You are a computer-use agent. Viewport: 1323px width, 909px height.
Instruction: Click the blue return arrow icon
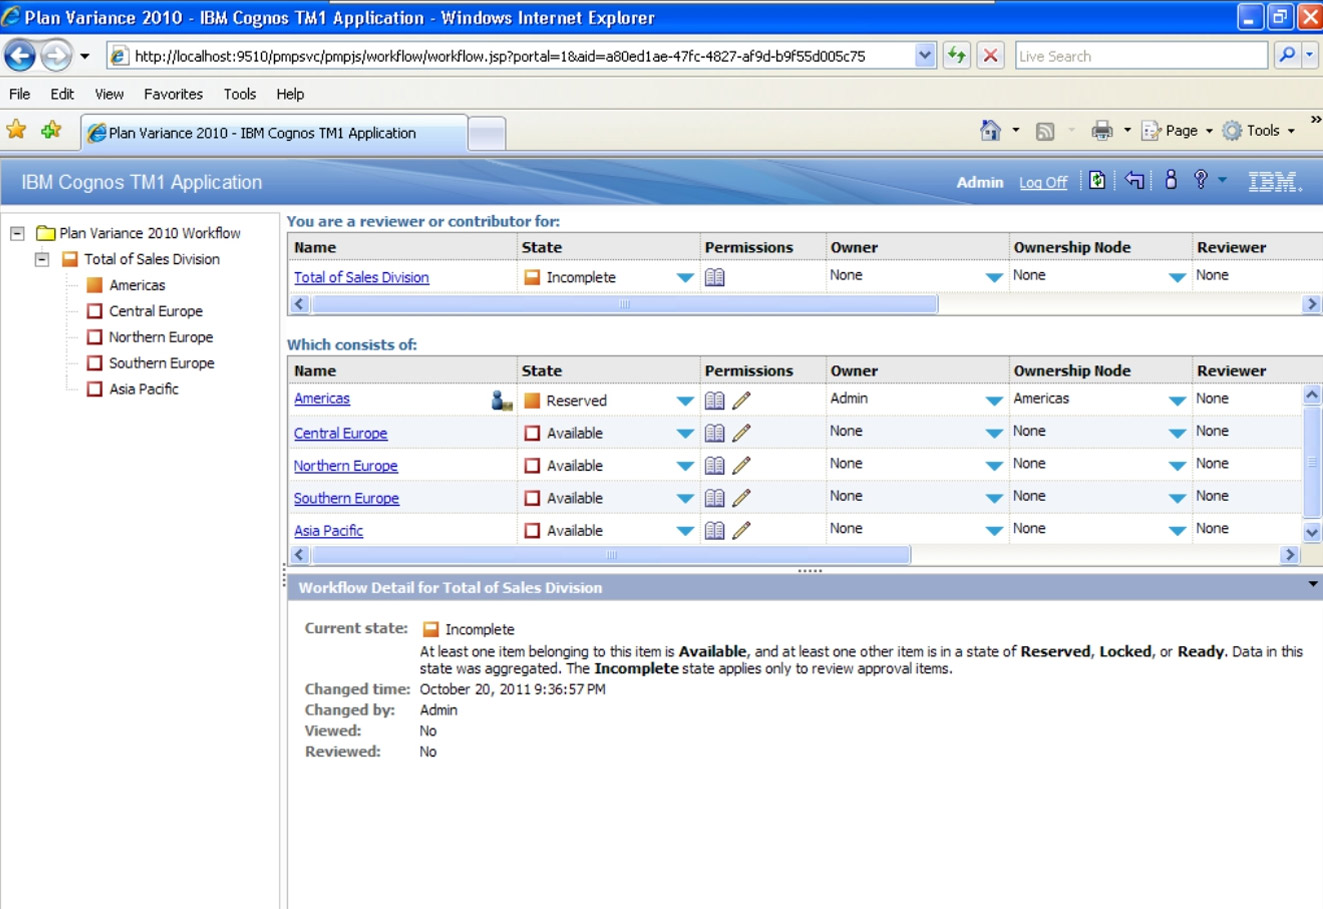click(x=1134, y=182)
